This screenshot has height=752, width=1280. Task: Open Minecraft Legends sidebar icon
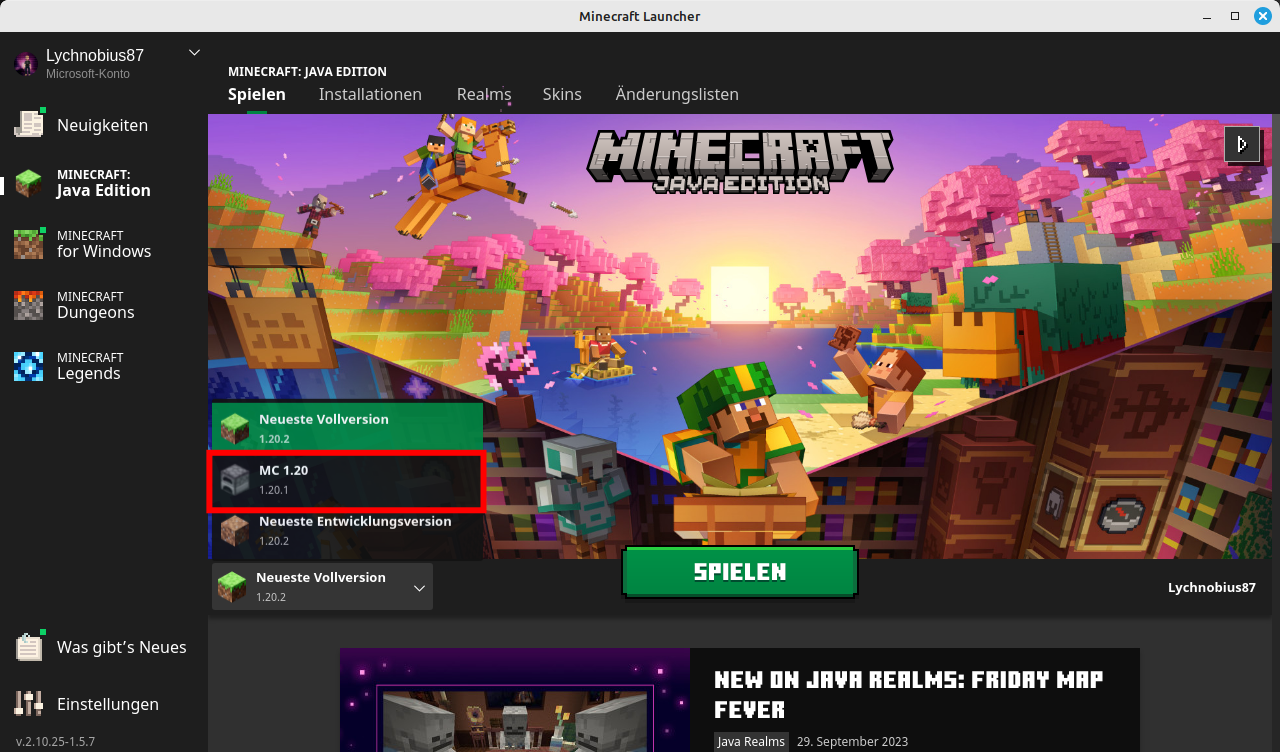point(29,366)
